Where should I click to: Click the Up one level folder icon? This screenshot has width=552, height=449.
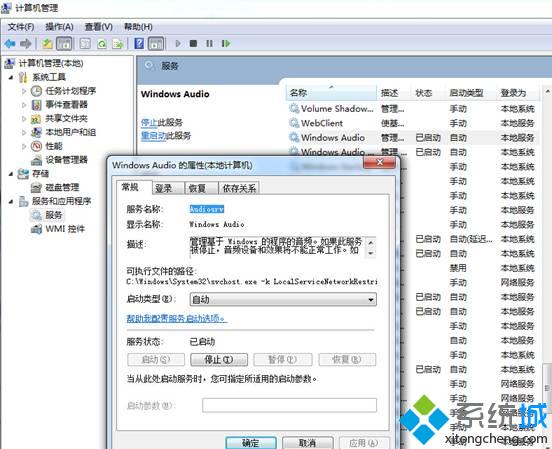(x=48, y=44)
